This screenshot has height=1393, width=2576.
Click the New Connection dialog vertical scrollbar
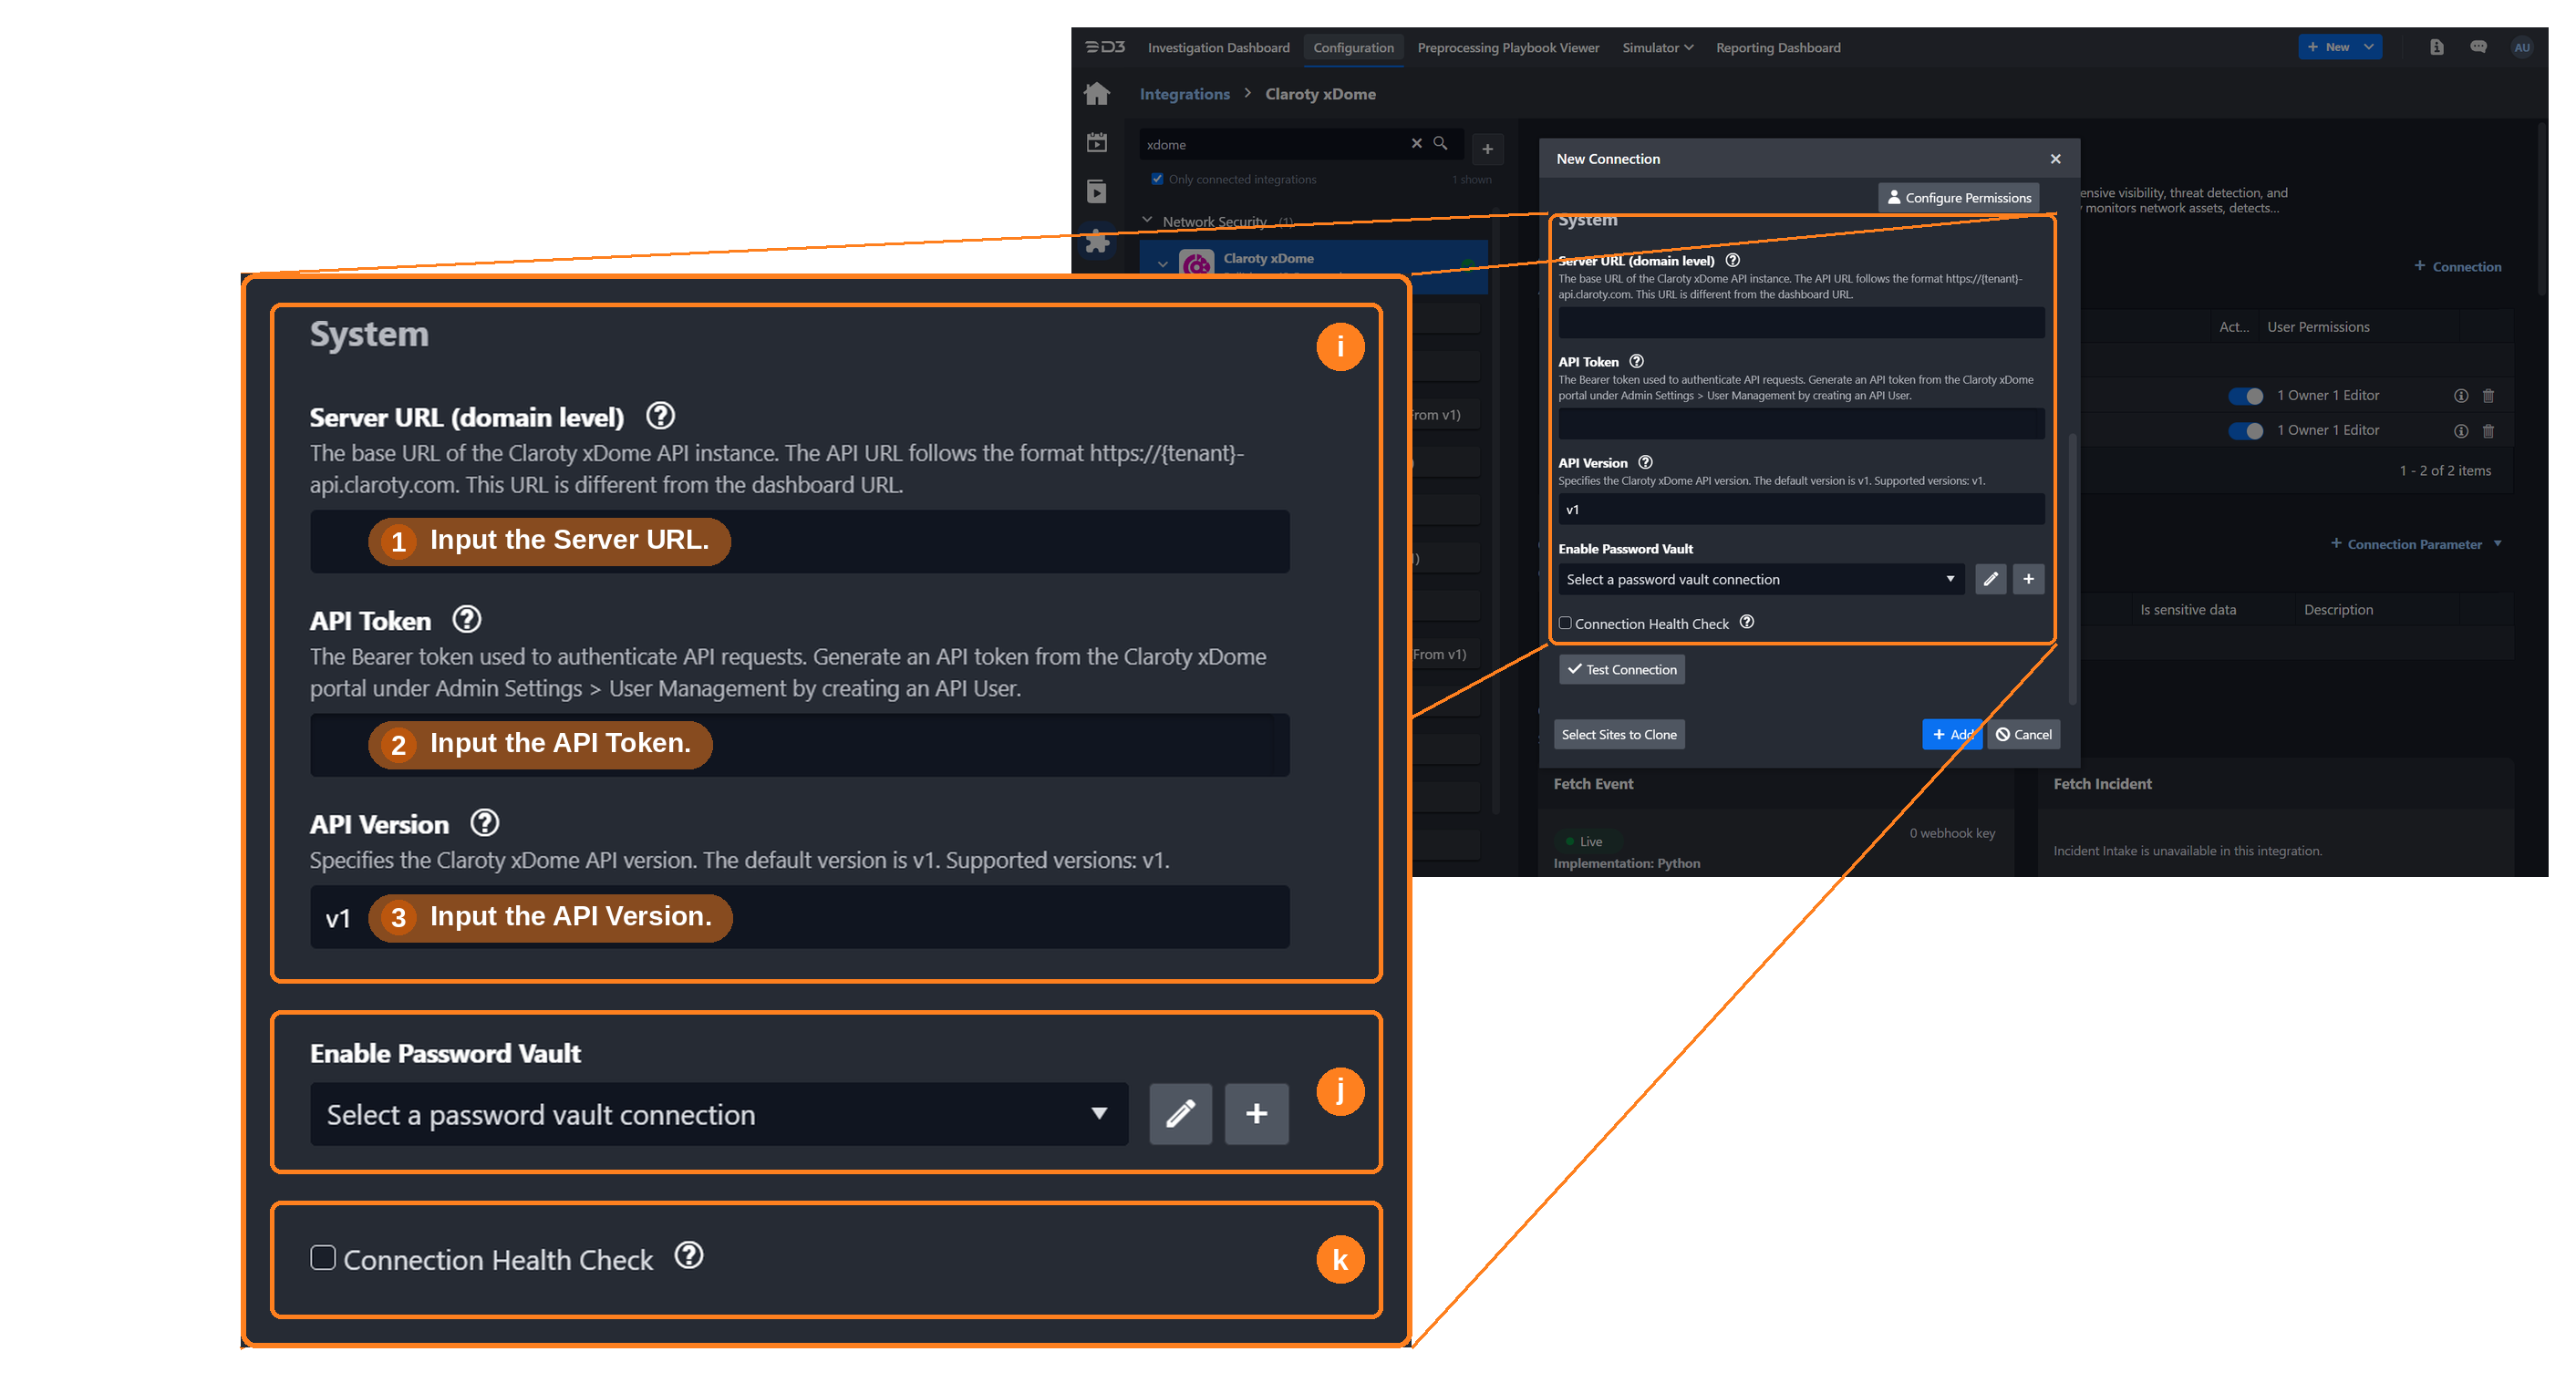[2072, 568]
